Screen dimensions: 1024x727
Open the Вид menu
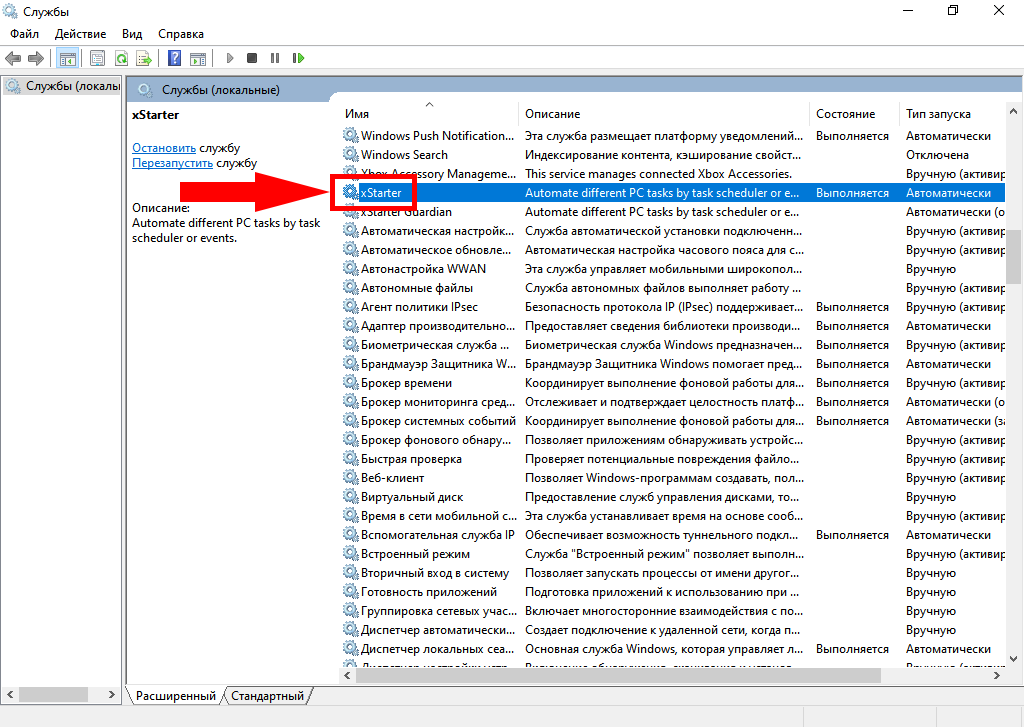point(132,34)
